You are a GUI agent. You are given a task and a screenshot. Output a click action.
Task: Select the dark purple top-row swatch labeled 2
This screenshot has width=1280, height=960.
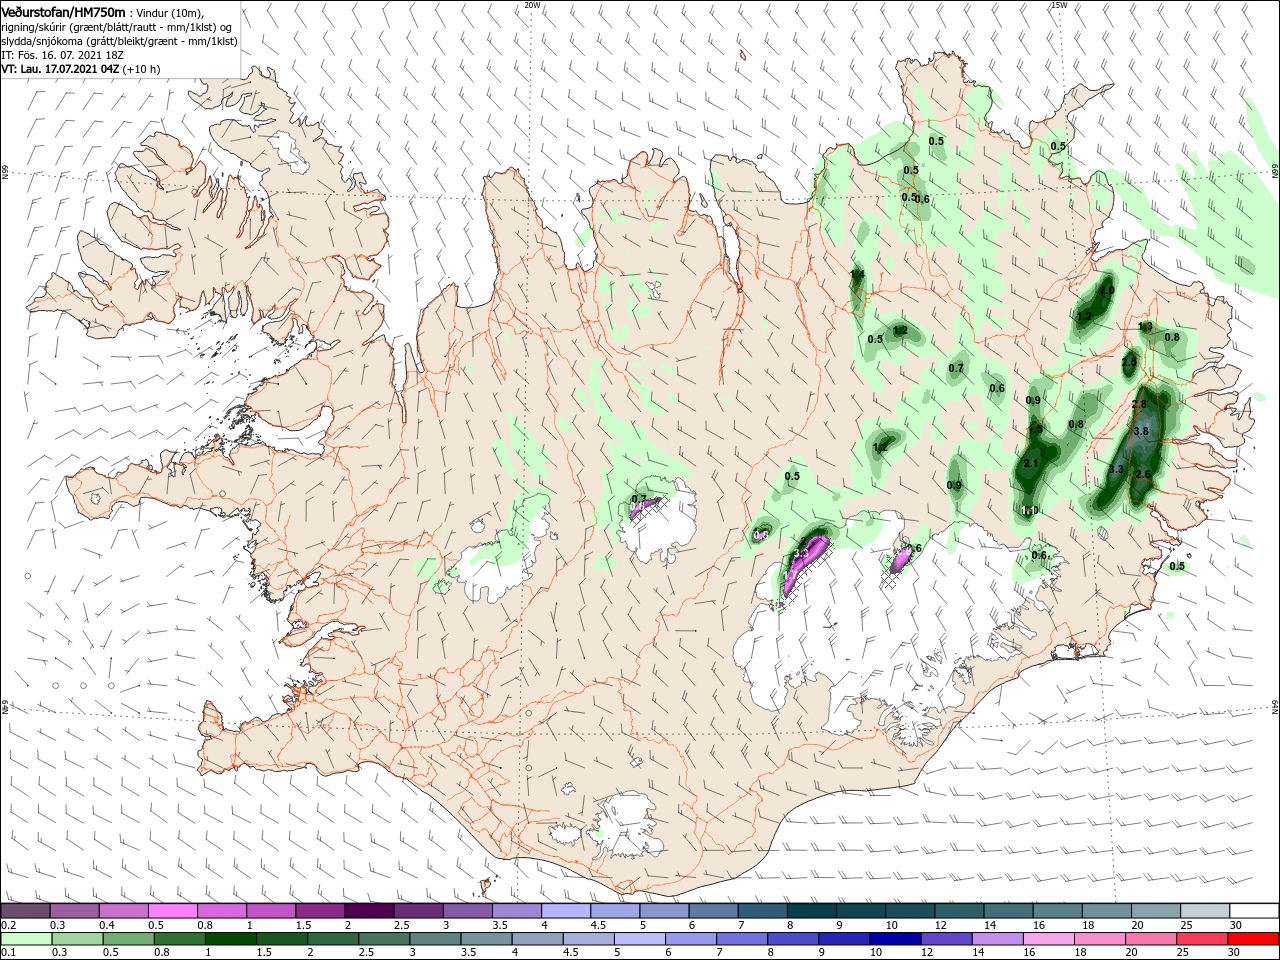369,910
